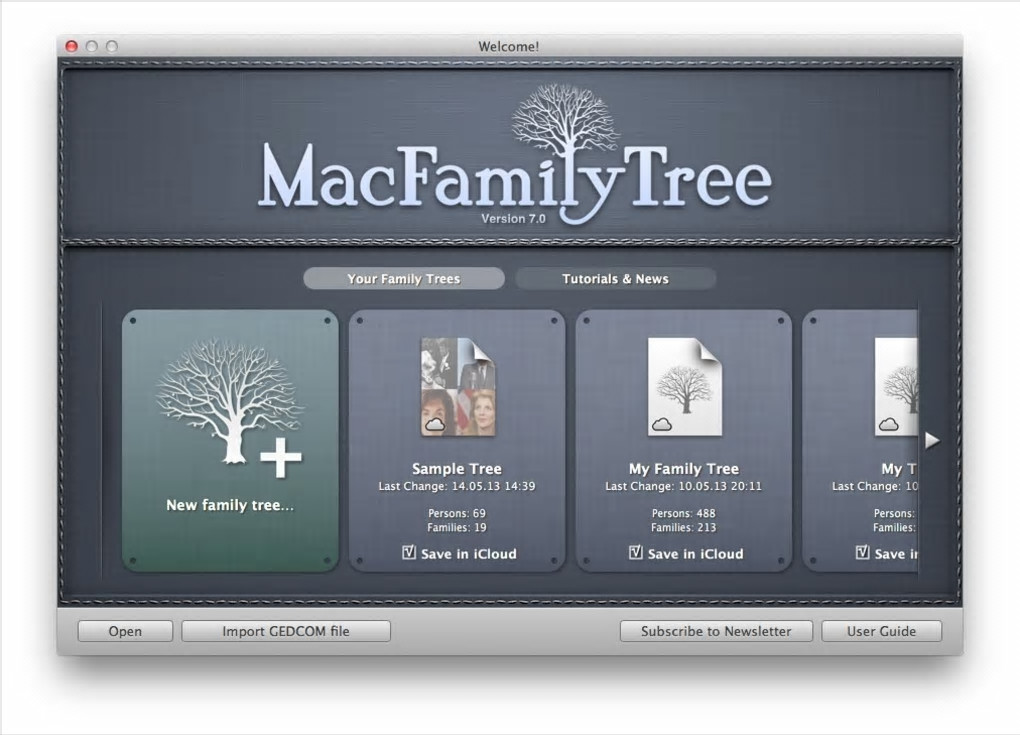
Task: Switch to the Your Family Trees tab
Action: point(404,278)
